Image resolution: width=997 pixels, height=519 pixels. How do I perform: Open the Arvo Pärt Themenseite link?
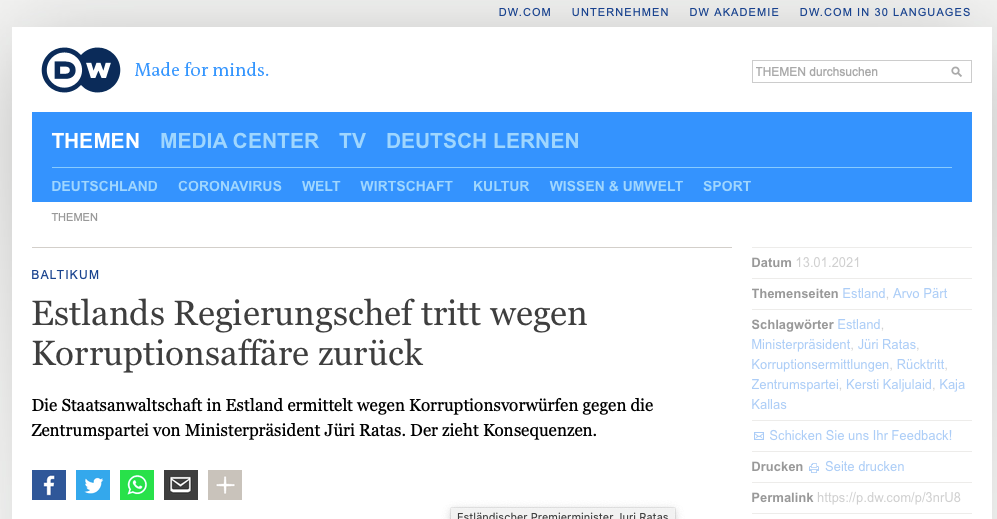(x=920, y=294)
